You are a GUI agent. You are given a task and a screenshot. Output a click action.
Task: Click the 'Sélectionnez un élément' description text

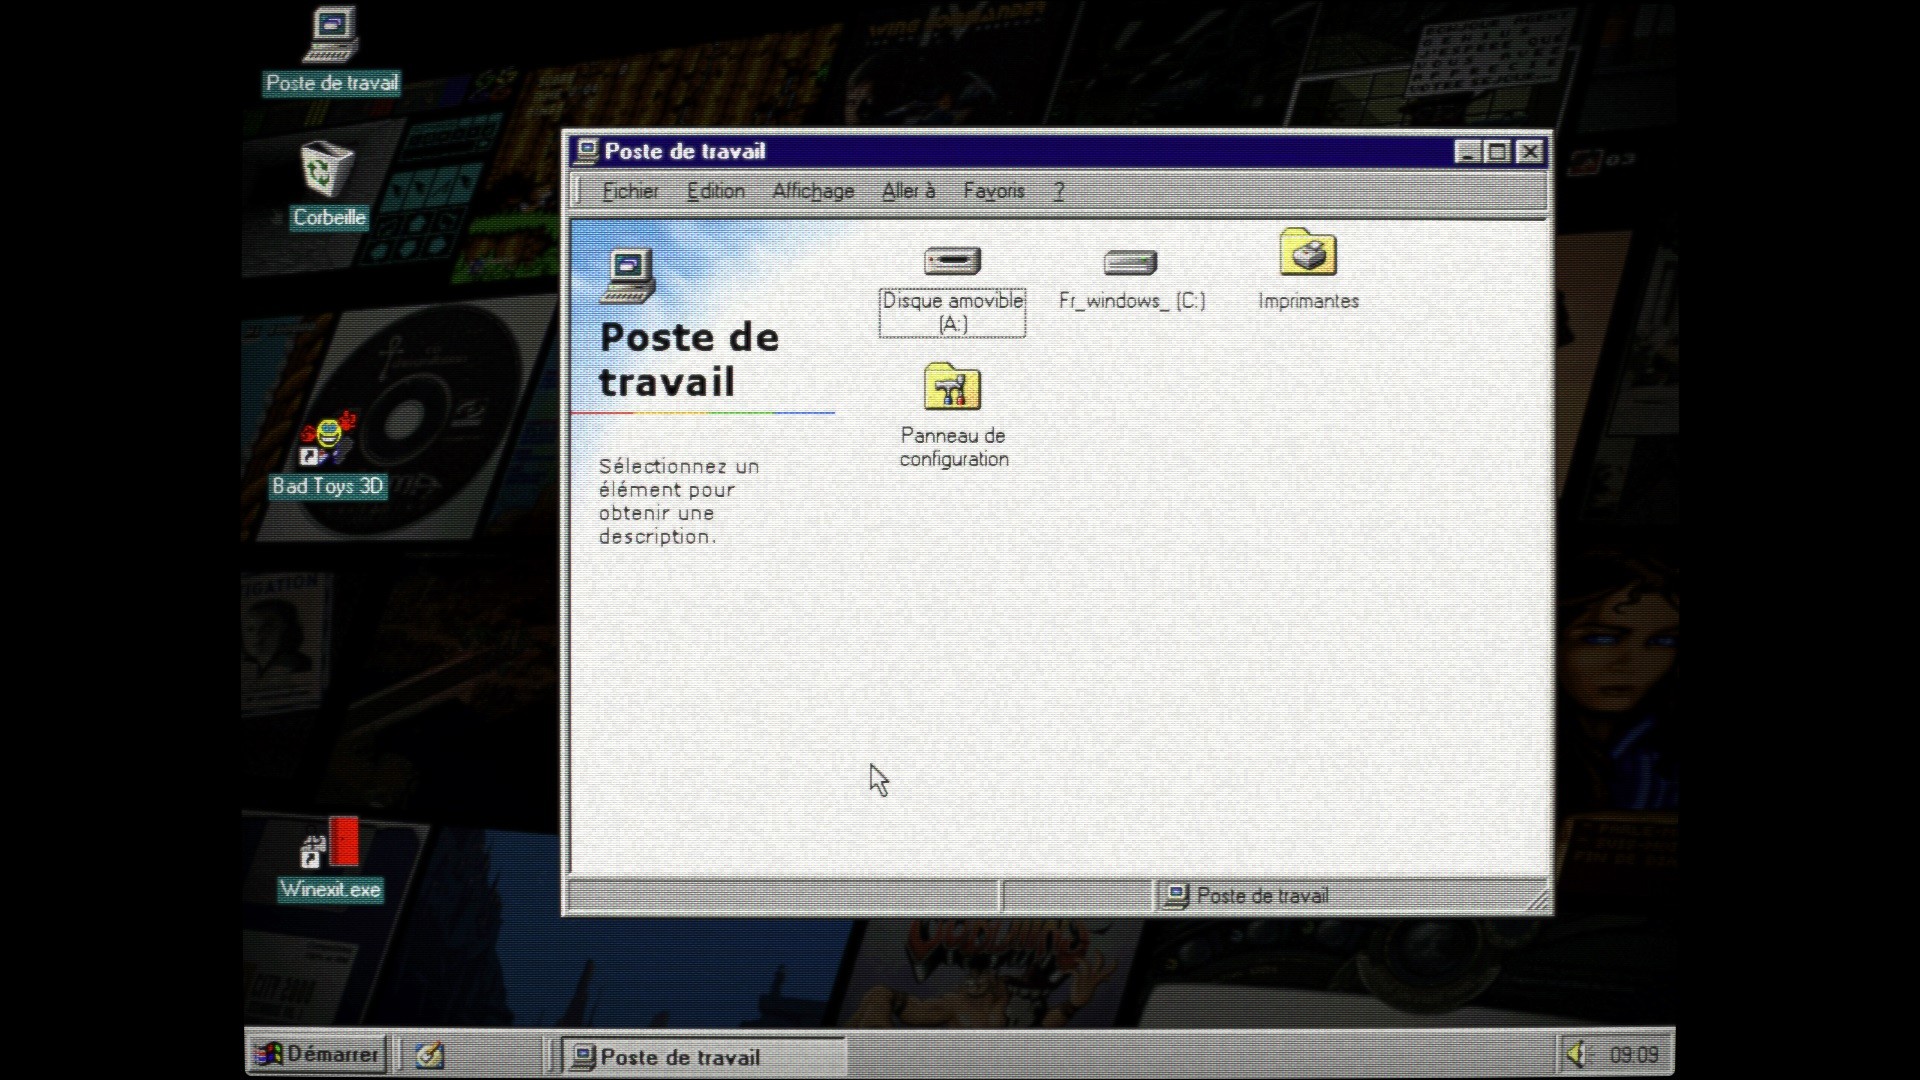[x=679, y=501]
